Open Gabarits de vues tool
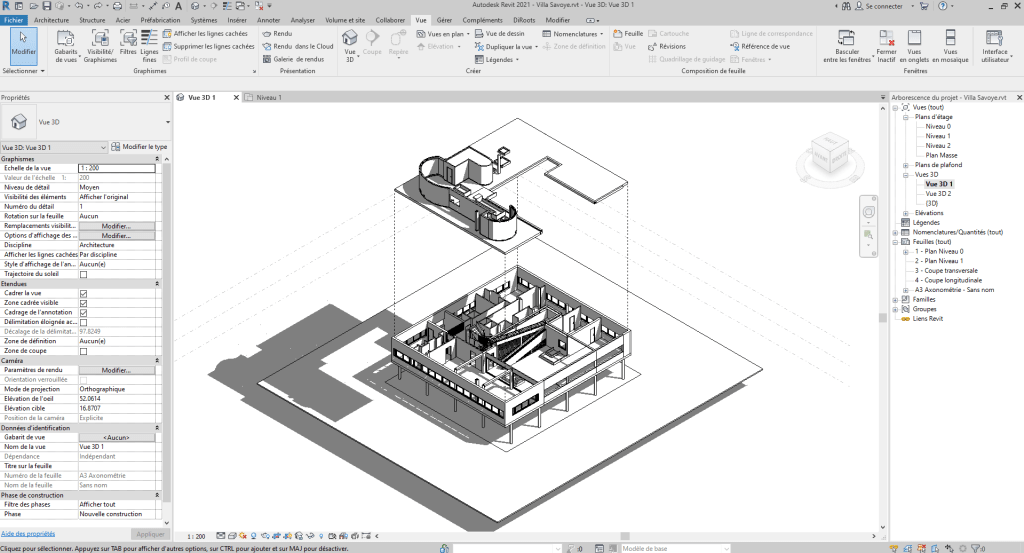Screen dimensions: 1024x553 [x=65, y=46]
